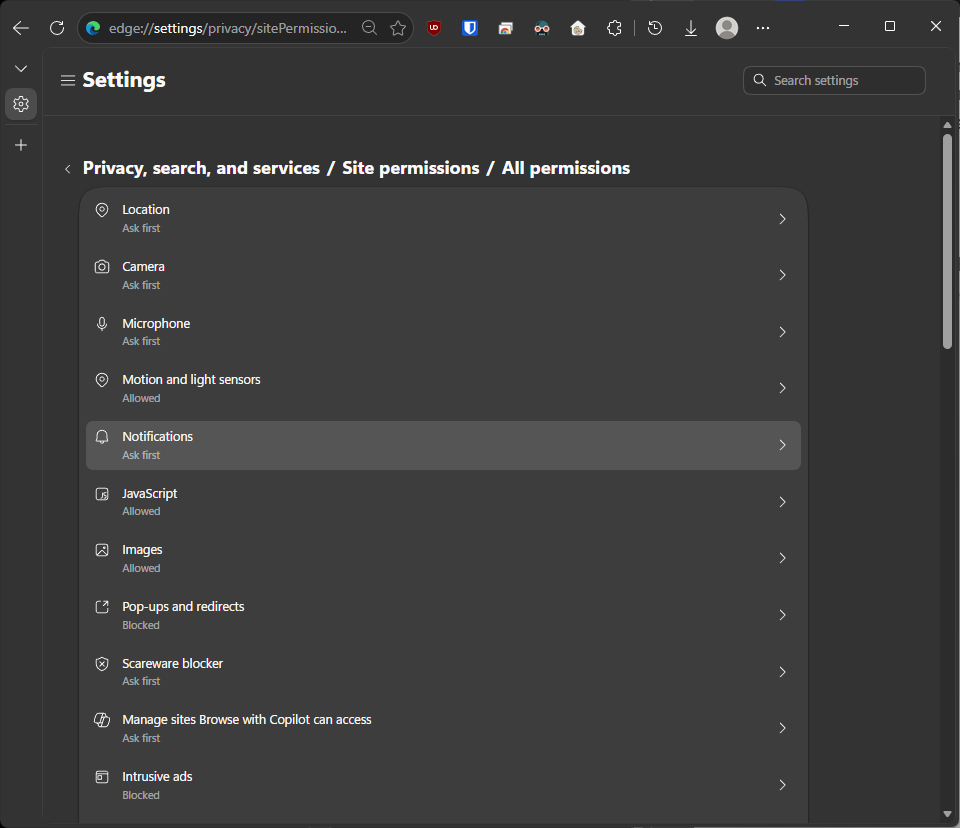
Task: Click the Search settings field
Action: (834, 80)
